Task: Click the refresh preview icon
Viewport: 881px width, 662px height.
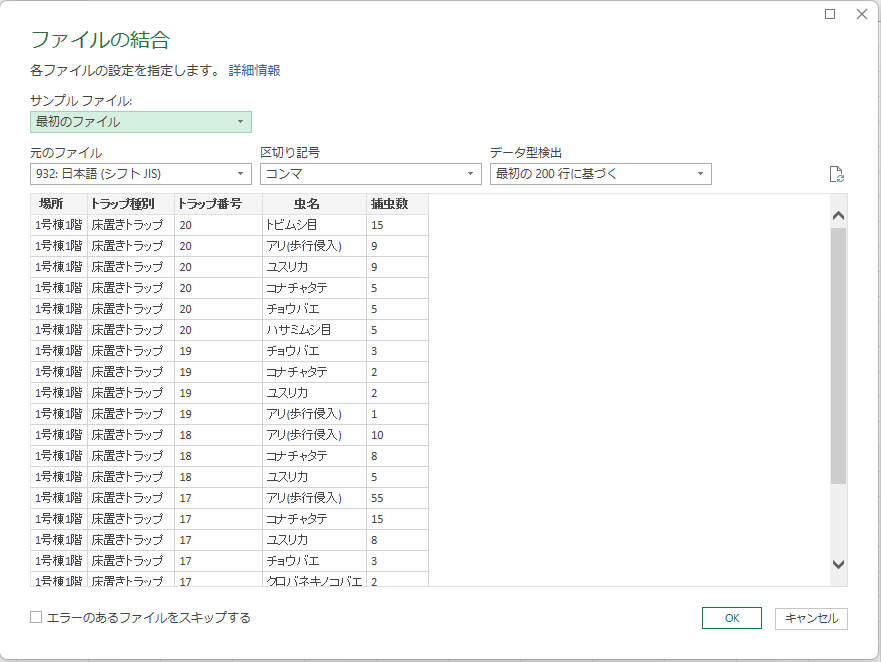Action: coord(837,175)
